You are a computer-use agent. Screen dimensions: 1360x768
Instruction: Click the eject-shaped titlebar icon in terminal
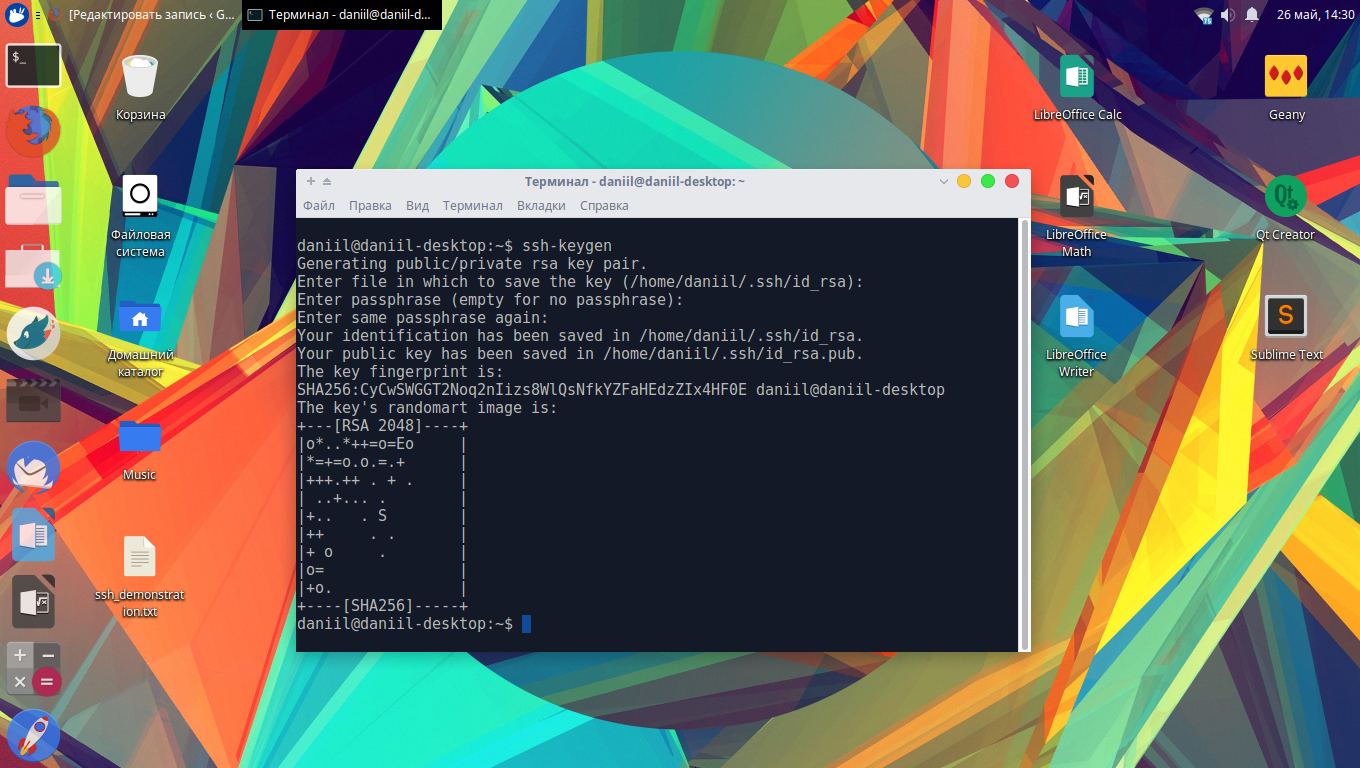coord(327,181)
